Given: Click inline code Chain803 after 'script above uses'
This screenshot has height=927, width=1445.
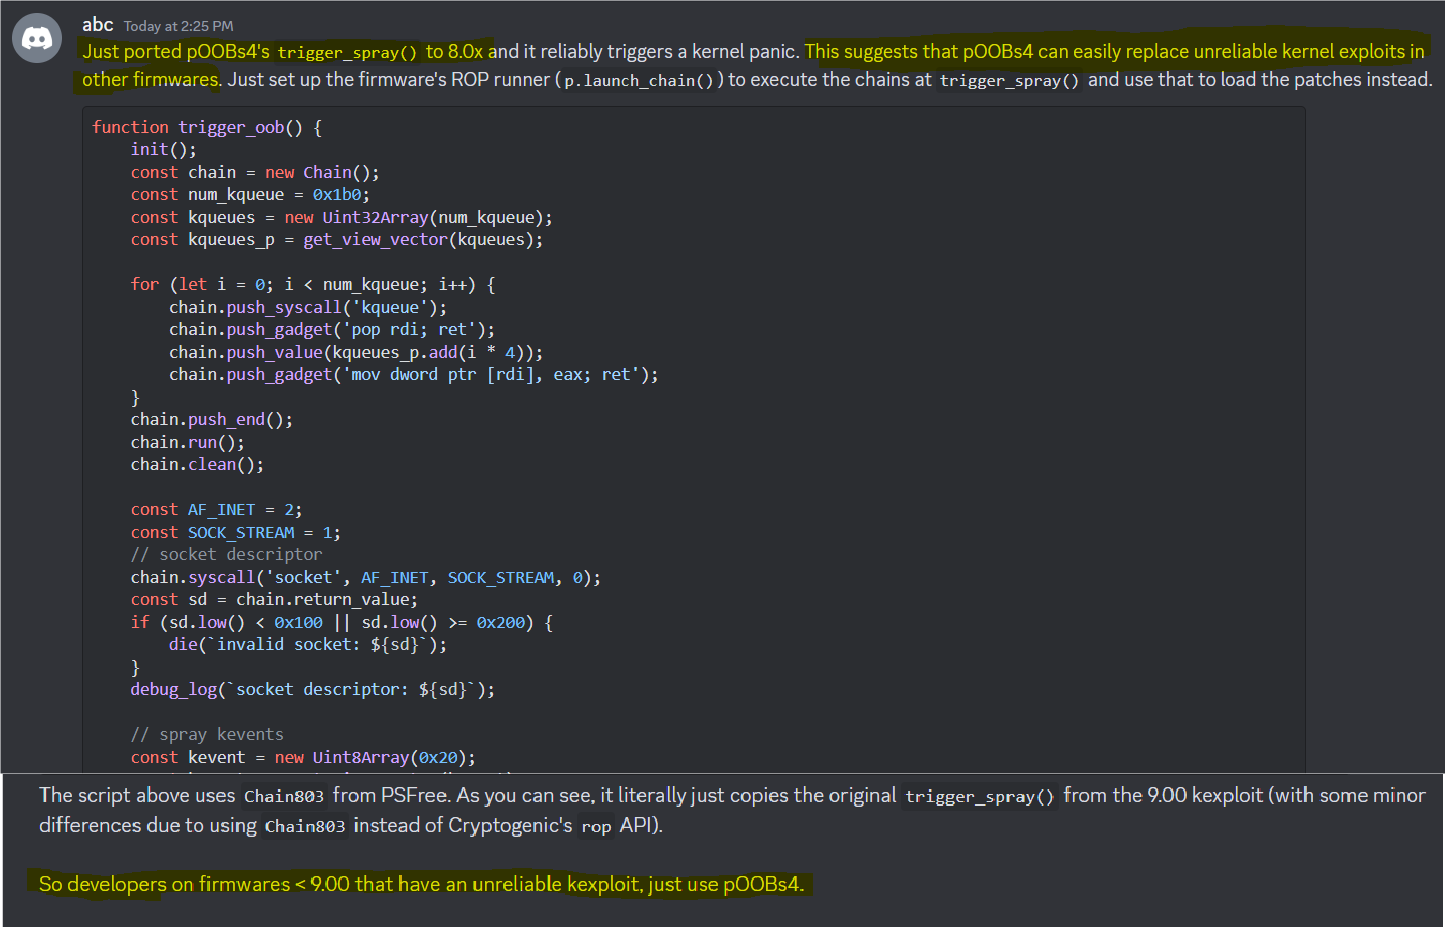Looking at the screenshot, I should point(284,796).
